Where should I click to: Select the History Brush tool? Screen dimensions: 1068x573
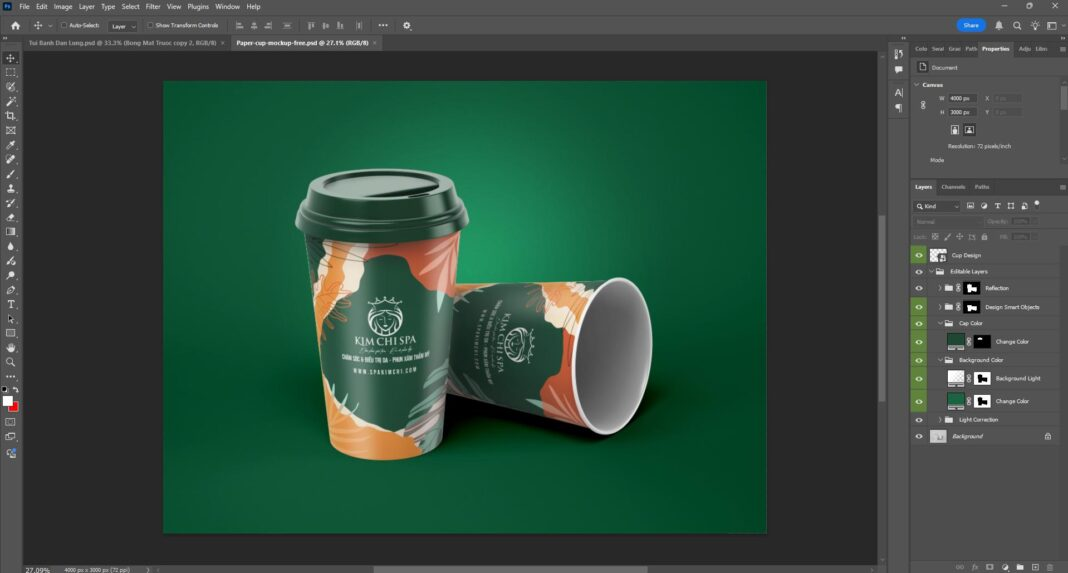10,203
